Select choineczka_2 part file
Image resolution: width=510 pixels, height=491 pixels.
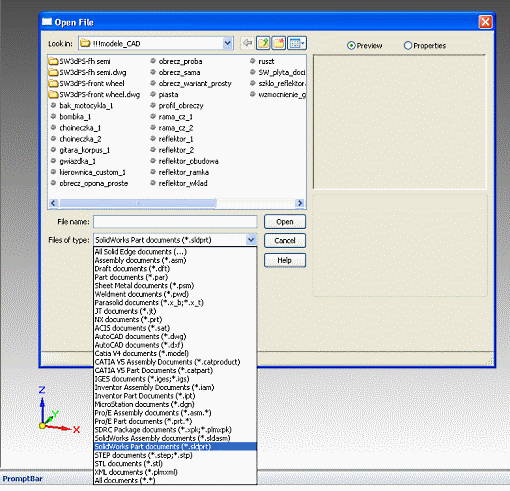76,139
